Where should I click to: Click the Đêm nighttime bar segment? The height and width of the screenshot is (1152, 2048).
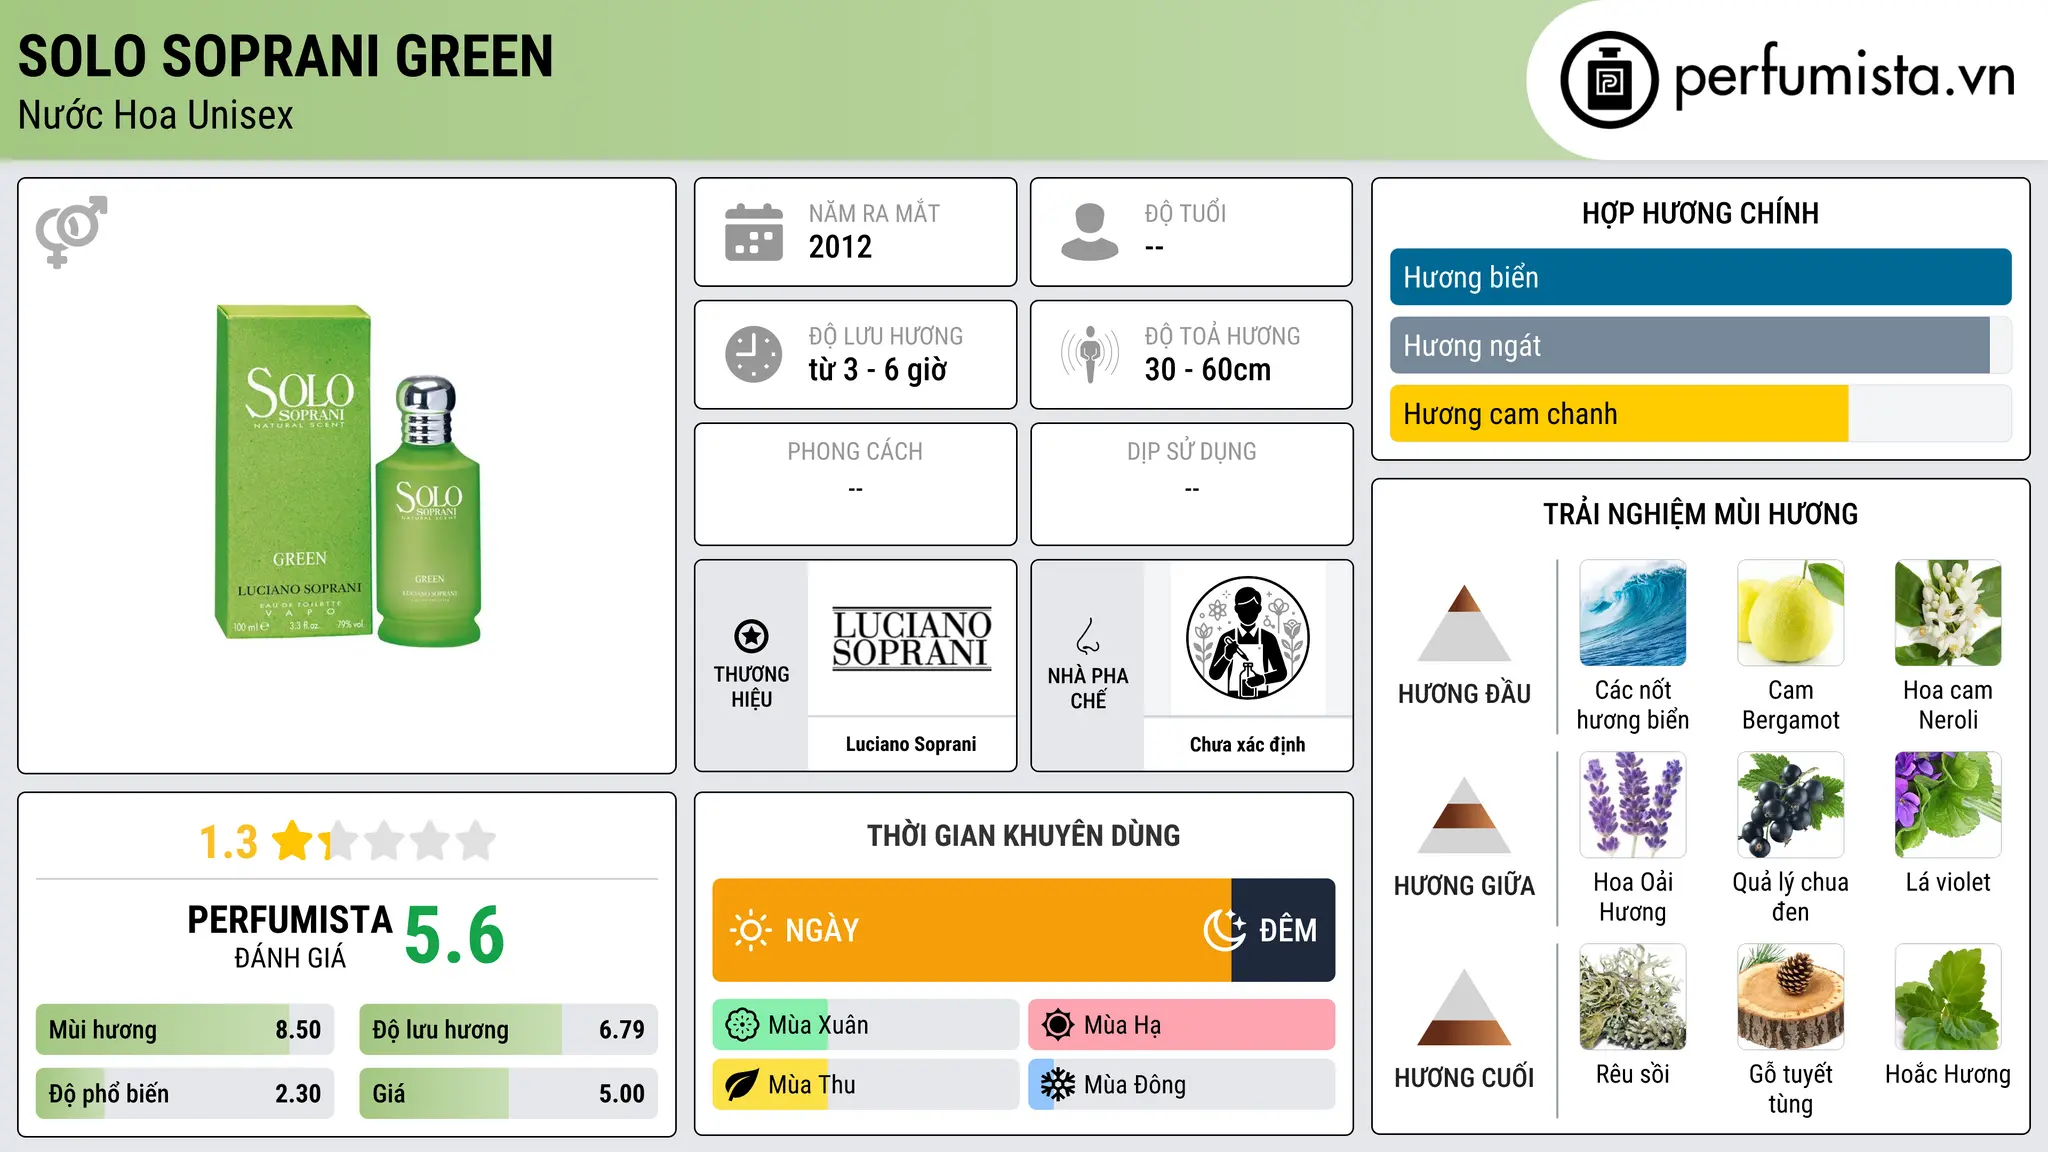(1283, 930)
